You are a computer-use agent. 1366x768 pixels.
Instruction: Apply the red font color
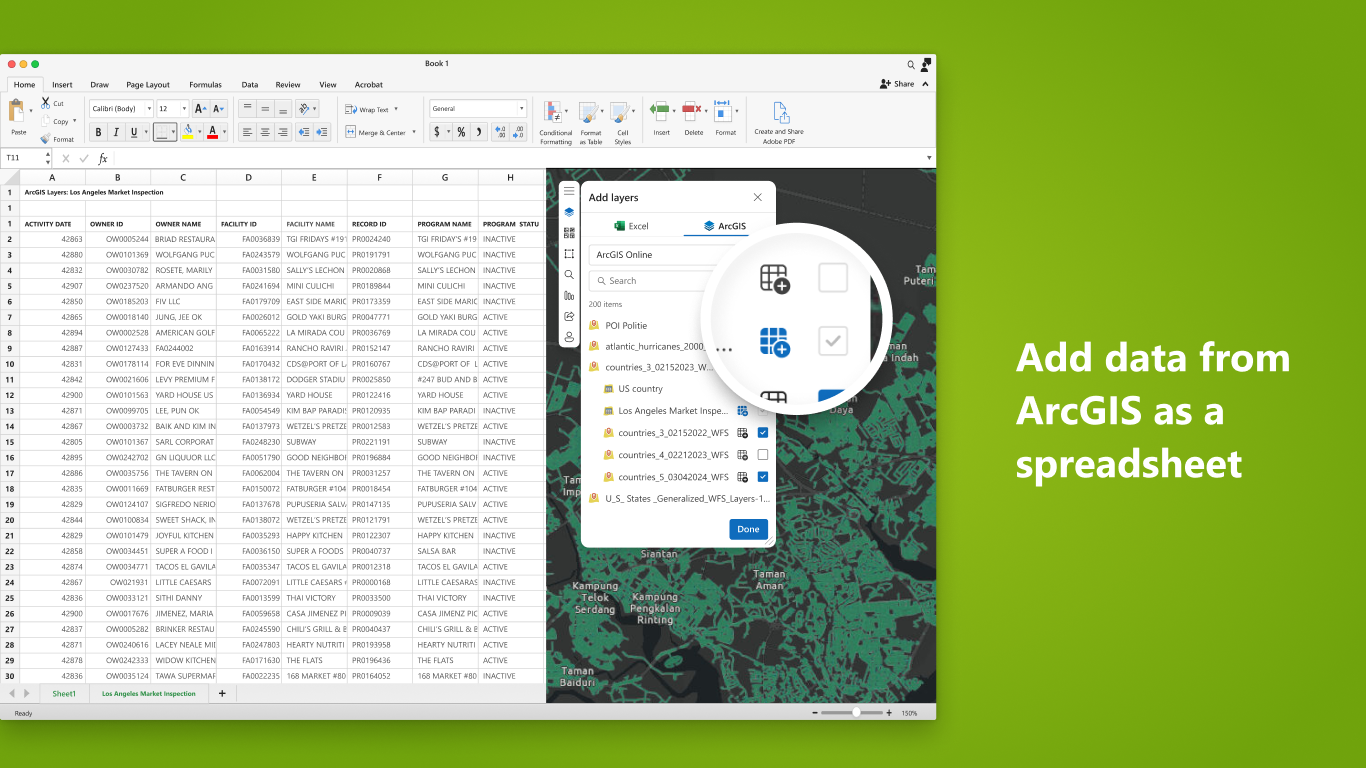pyautogui.click(x=212, y=132)
